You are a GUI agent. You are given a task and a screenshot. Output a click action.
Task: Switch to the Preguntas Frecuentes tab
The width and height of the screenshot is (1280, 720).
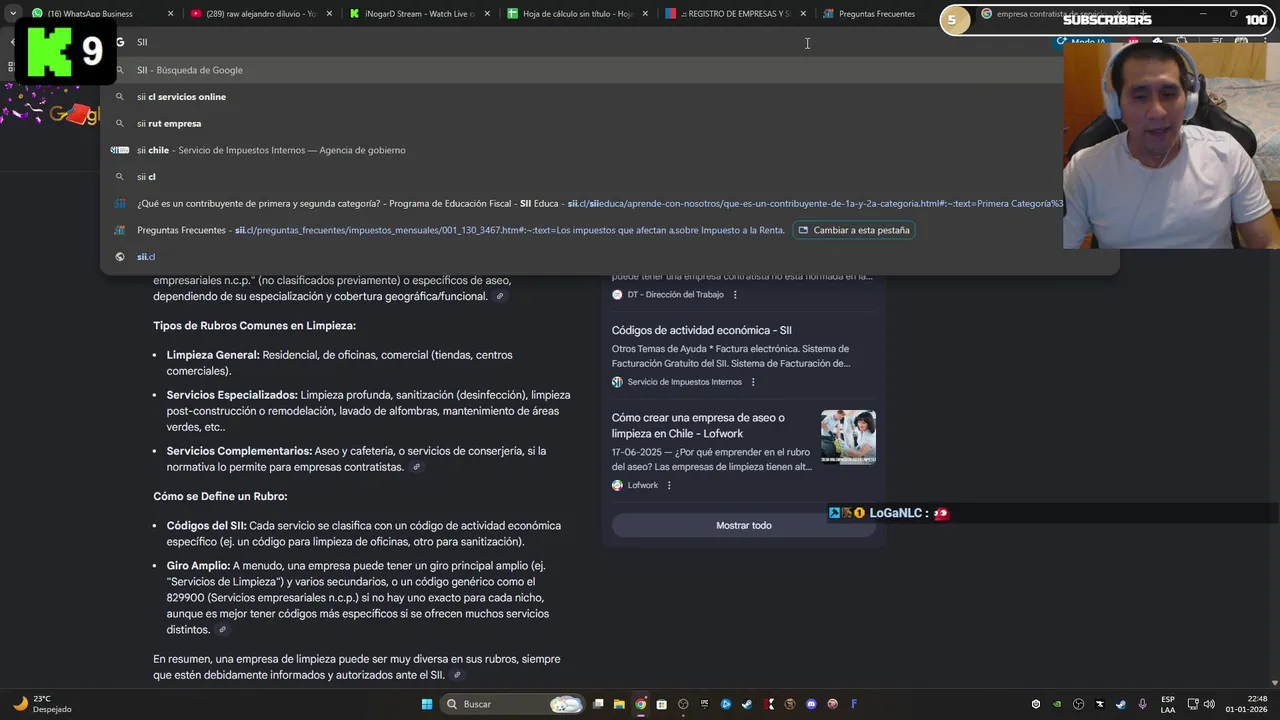877,14
